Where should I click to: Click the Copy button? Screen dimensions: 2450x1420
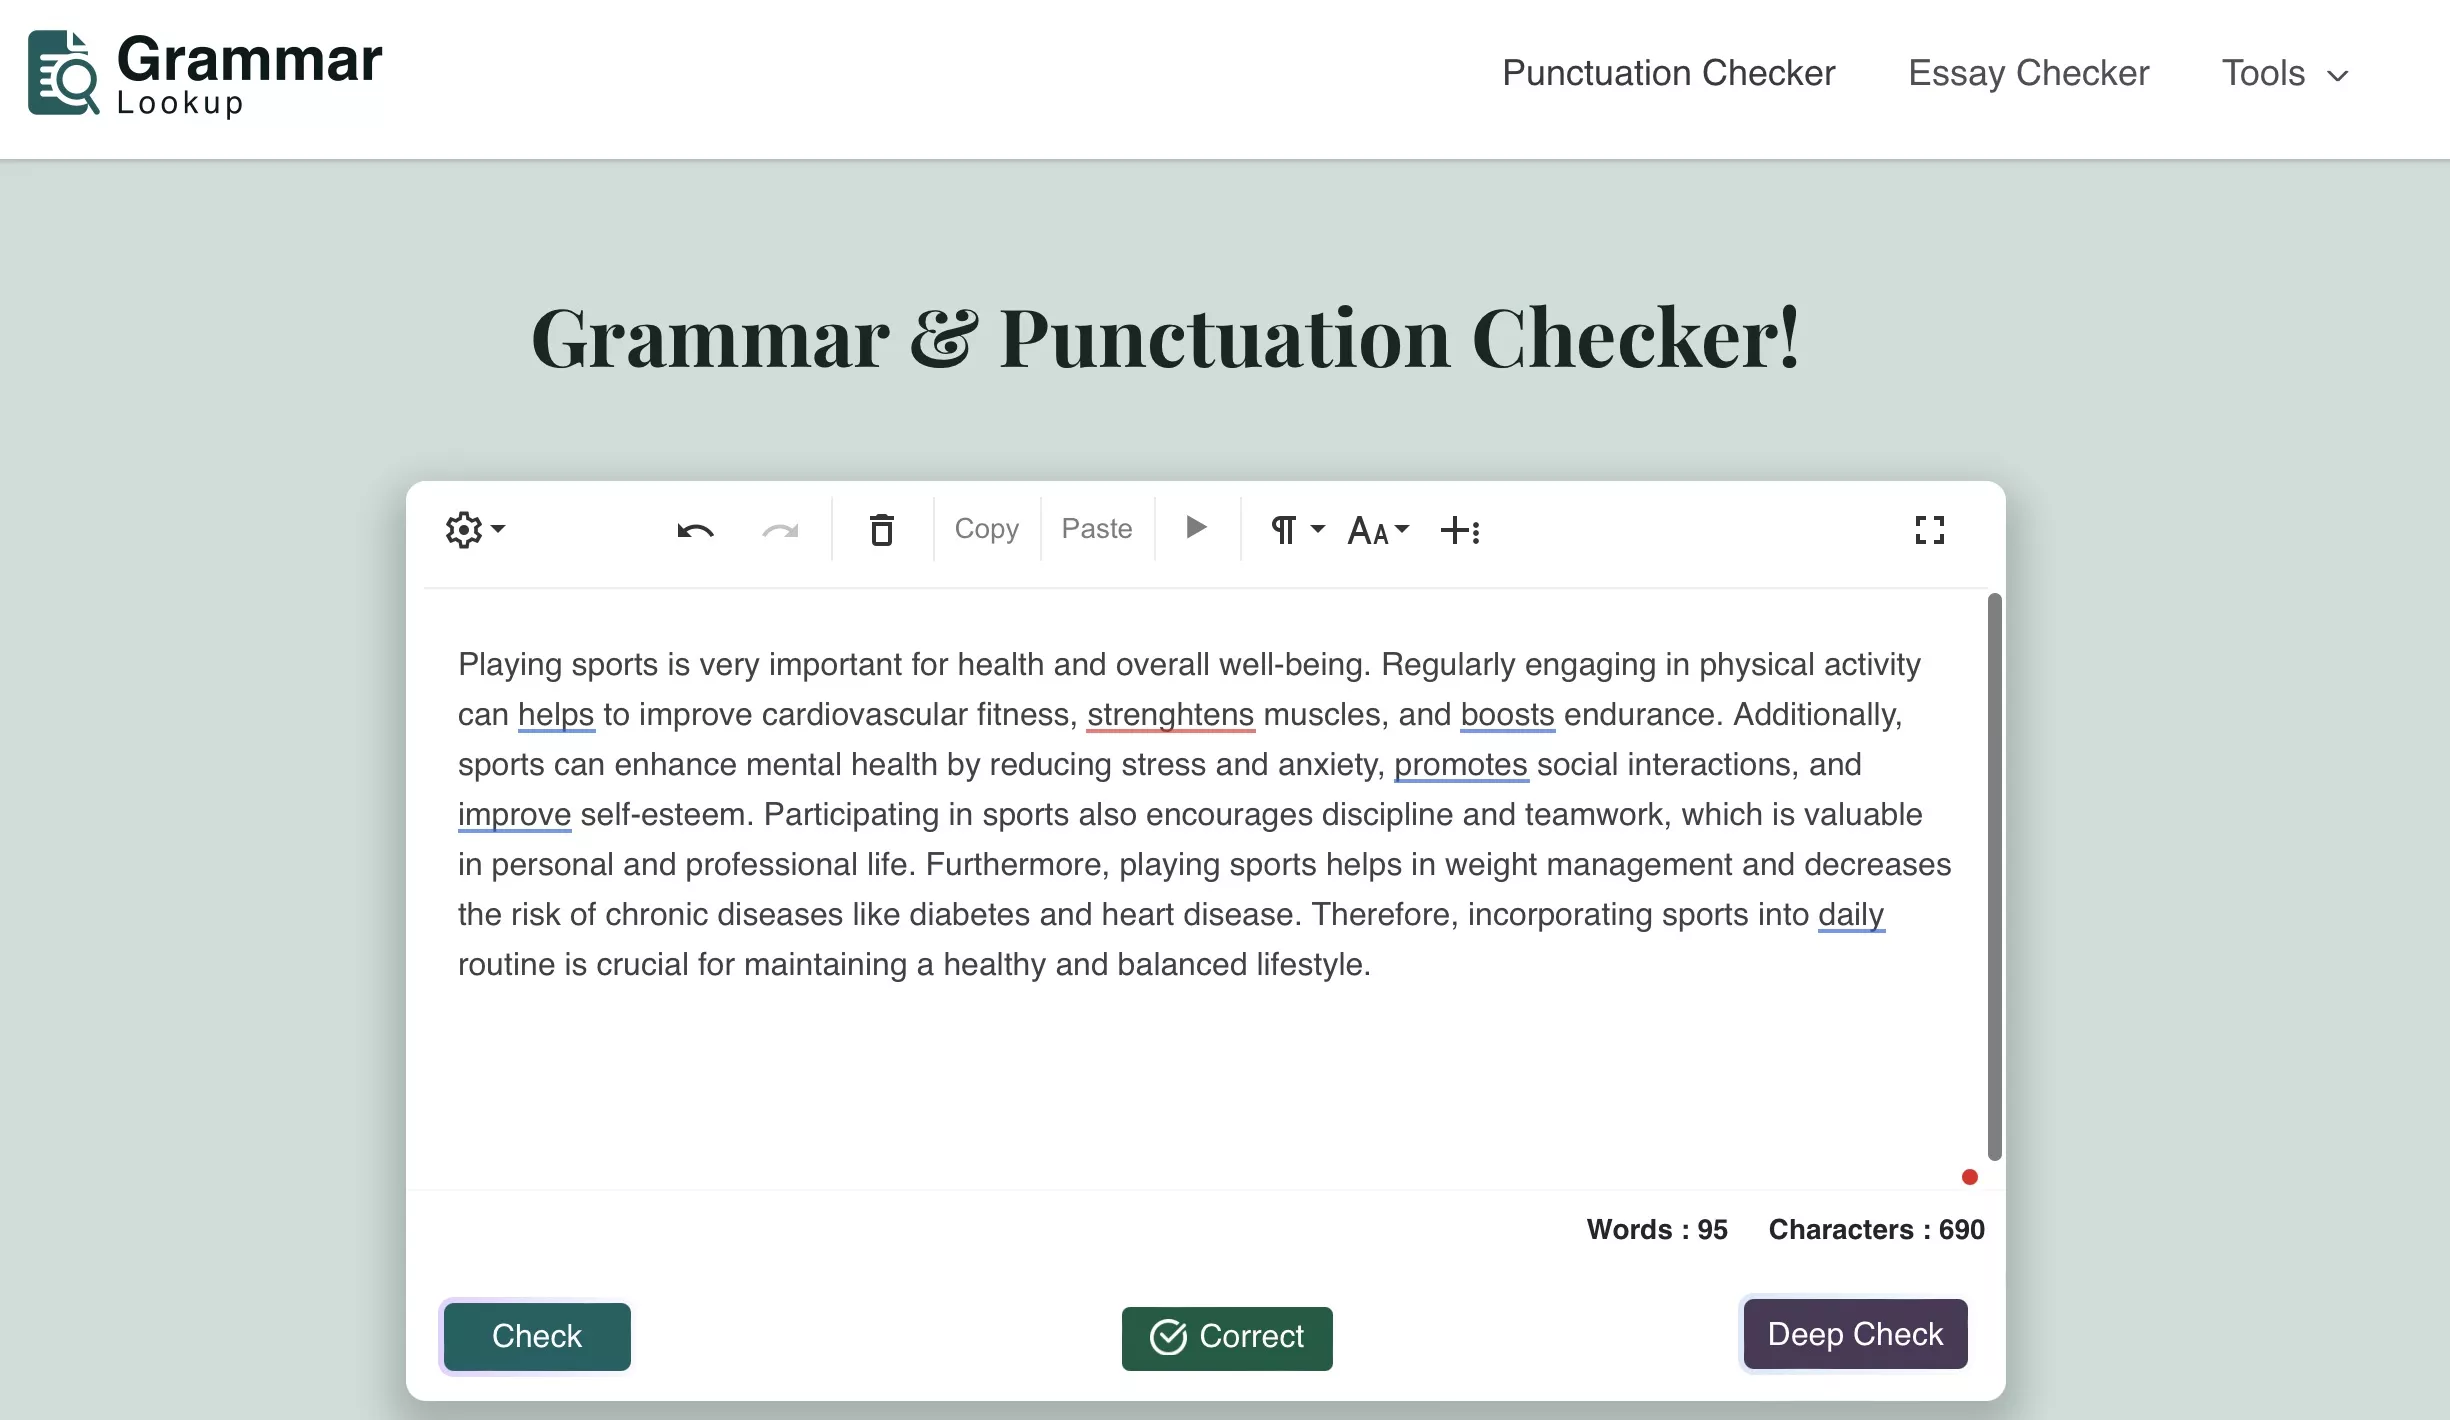[x=985, y=529]
